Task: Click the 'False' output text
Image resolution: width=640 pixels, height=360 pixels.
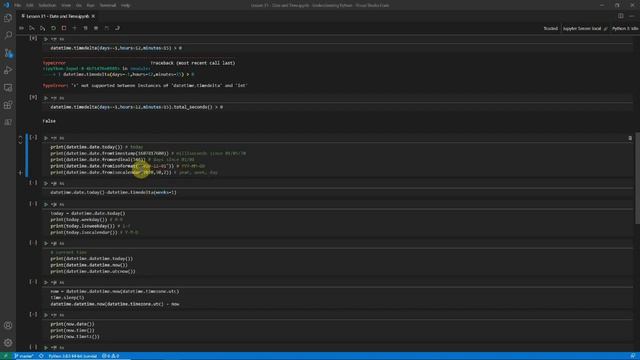Action: (x=49, y=121)
